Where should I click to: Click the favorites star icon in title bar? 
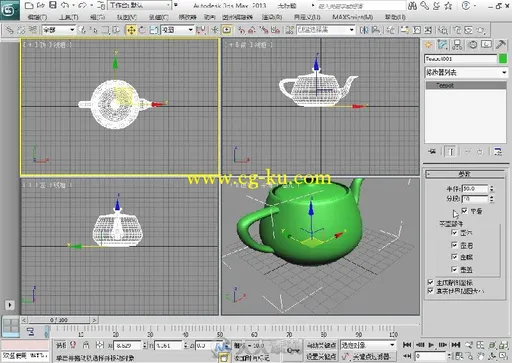(x=449, y=5)
